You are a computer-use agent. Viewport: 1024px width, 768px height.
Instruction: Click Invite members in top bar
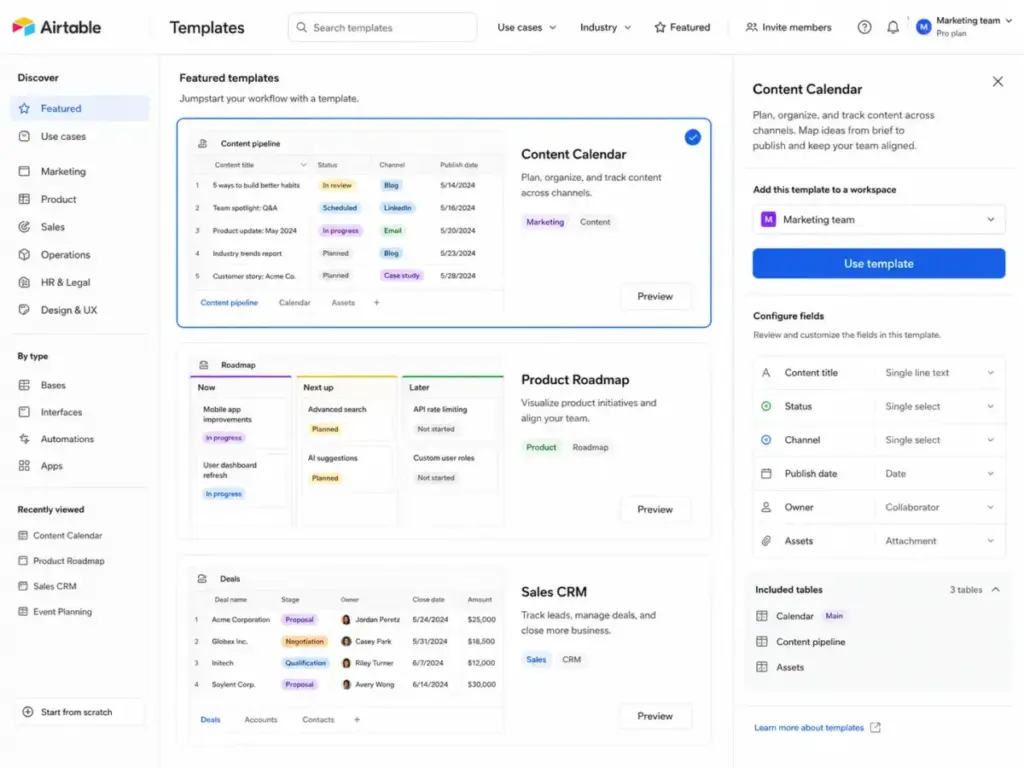(788, 27)
